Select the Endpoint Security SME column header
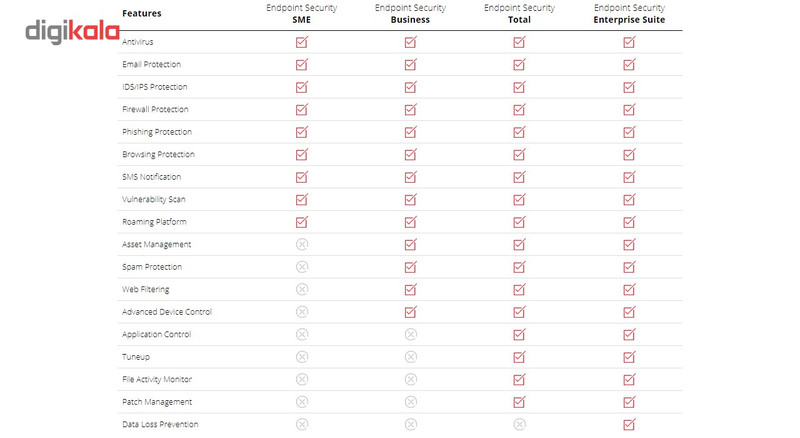This screenshot has height=438, width=800. pyautogui.click(x=302, y=14)
